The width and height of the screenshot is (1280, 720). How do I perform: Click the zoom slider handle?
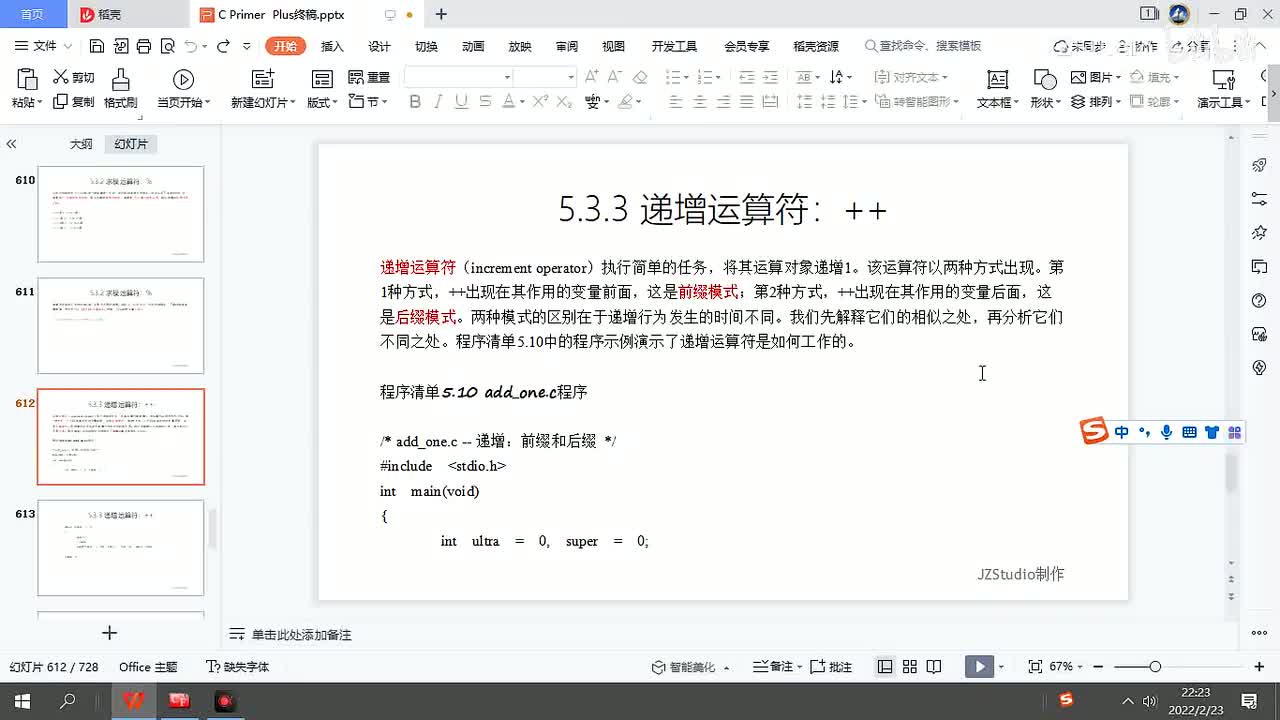click(1155, 666)
